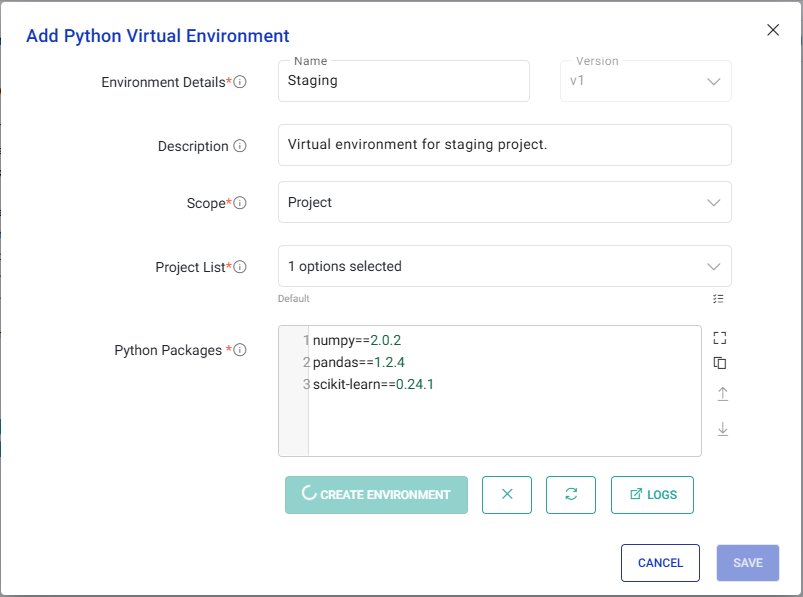Click the Scope info icon

(x=238, y=202)
